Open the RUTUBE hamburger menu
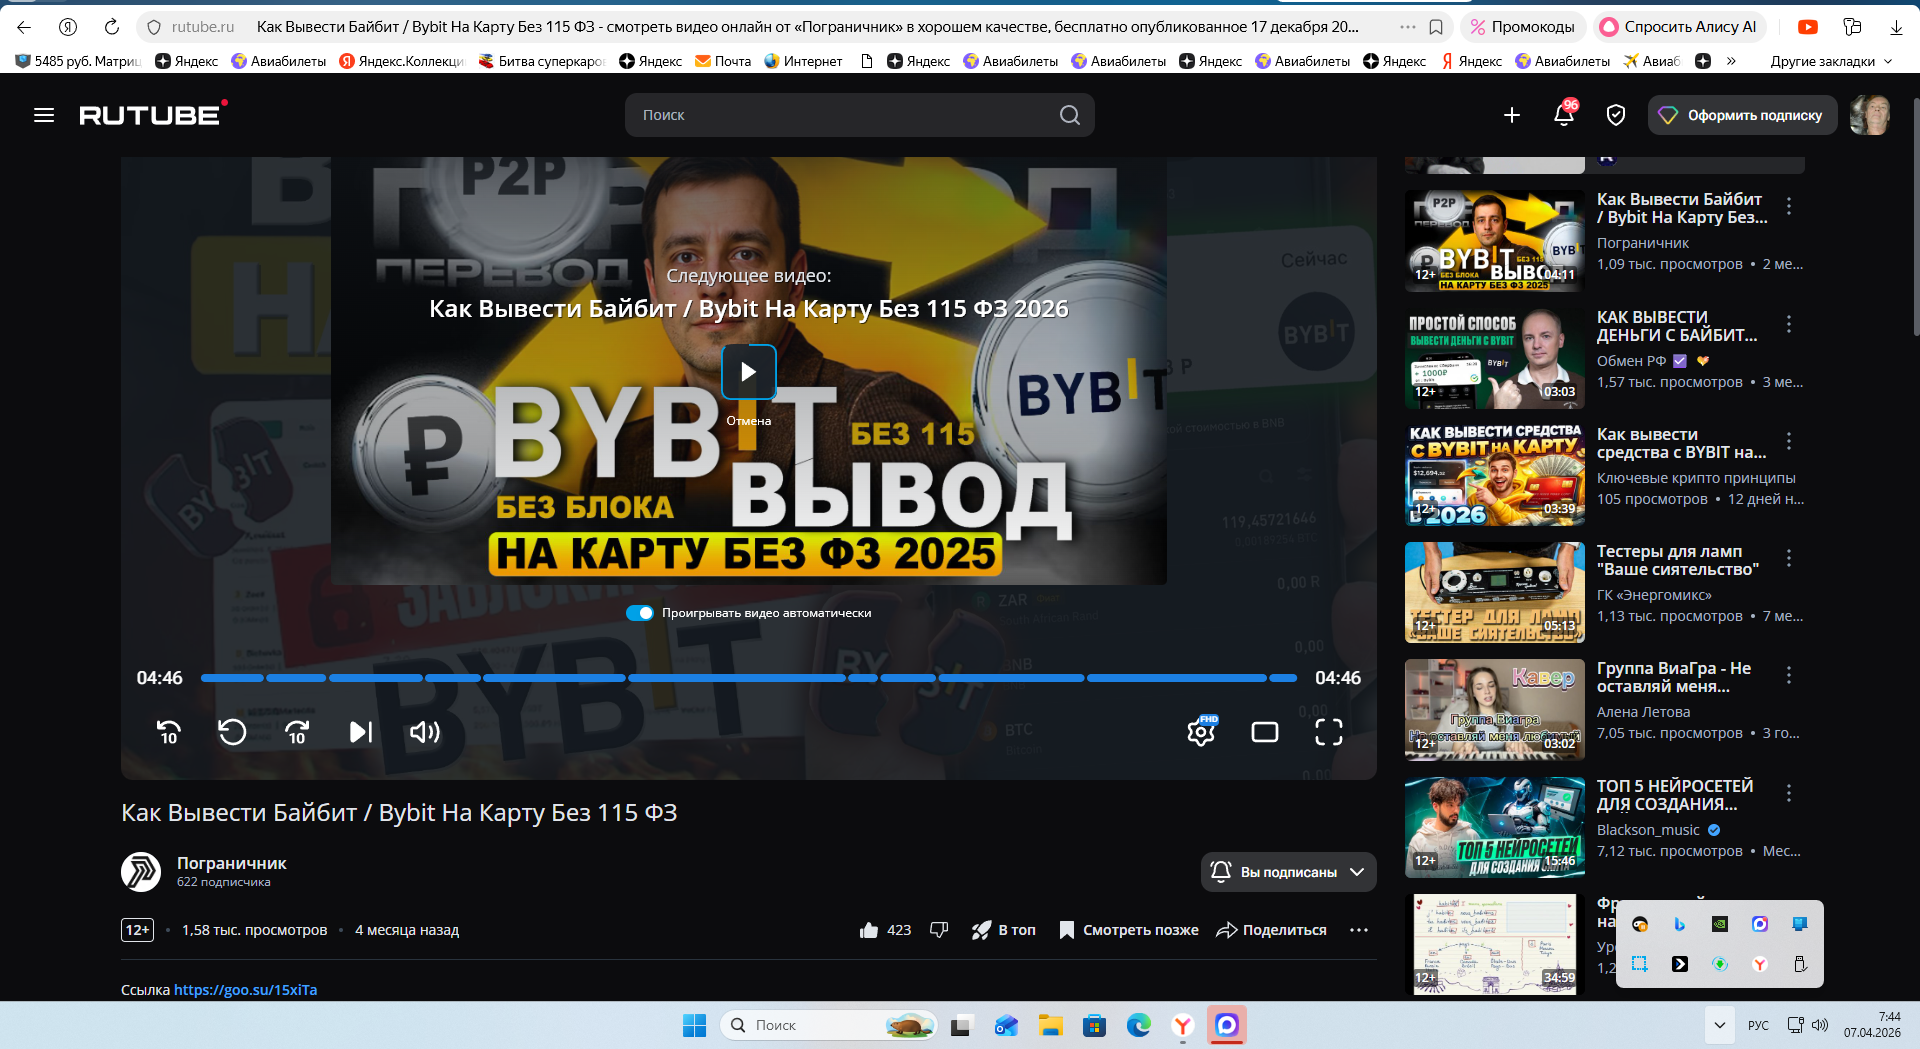The width and height of the screenshot is (1920, 1049). (44, 115)
